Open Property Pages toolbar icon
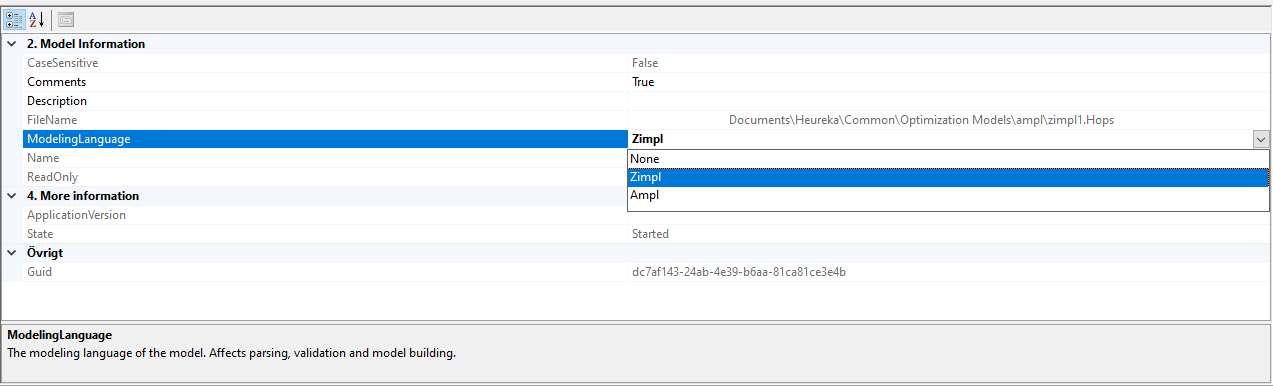The width and height of the screenshot is (1273, 386). point(65,19)
